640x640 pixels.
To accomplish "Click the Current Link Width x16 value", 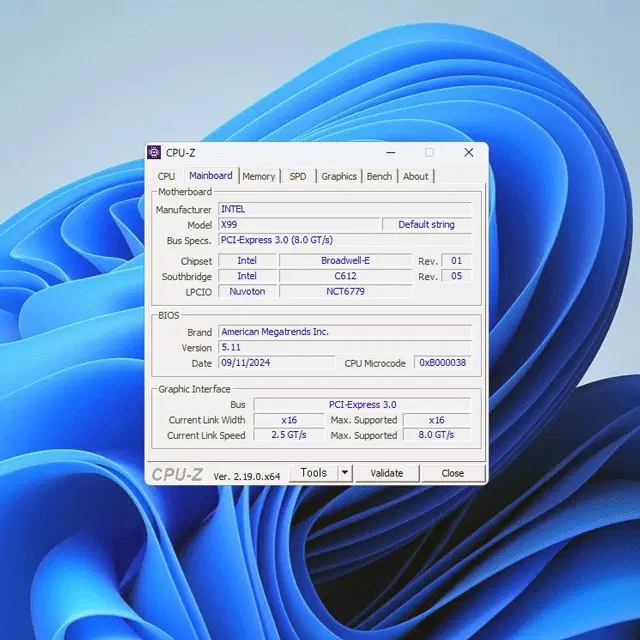I will [x=289, y=420].
